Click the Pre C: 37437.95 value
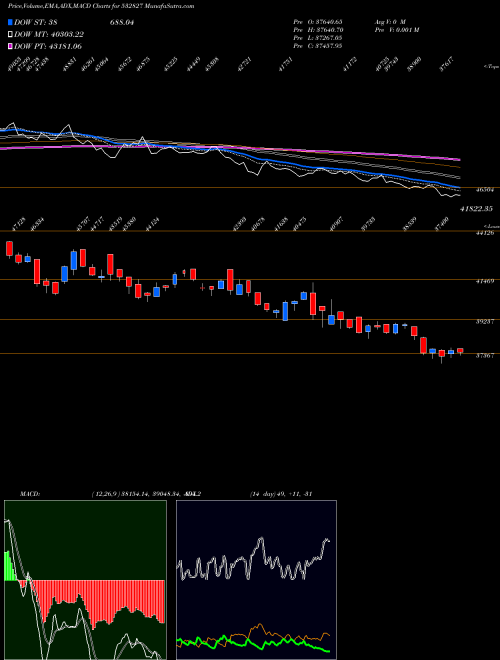The height and width of the screenshot is (660, 500). pyautogui.click(x=318, y=45)
